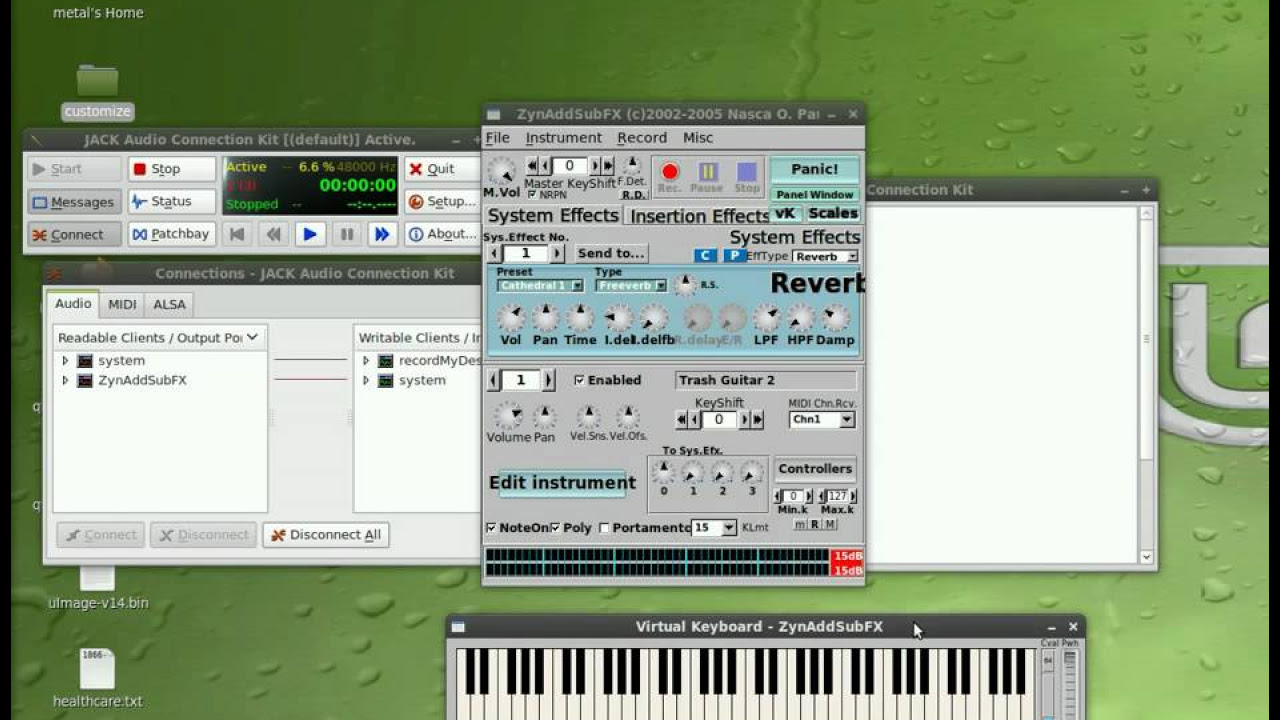Expand the recordMyDesktop writable client
This screenshot has height=720, width=1280.
pos(366,360)
